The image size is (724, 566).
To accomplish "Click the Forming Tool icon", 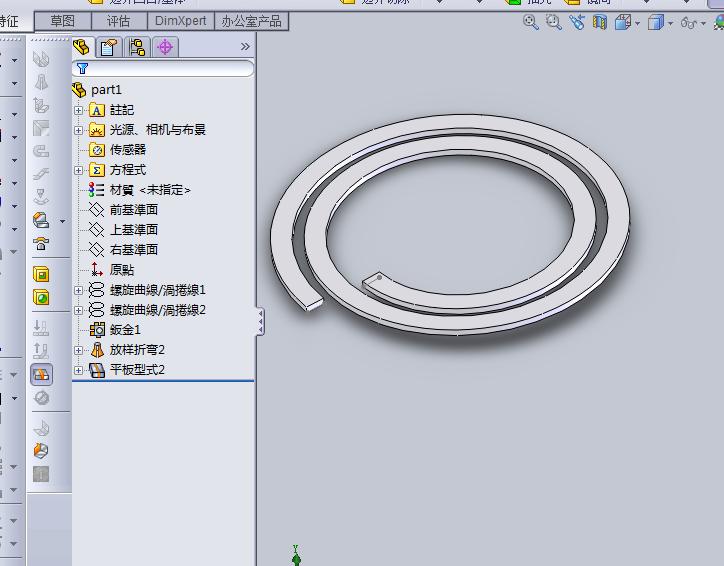I will [x=41, y=243].
